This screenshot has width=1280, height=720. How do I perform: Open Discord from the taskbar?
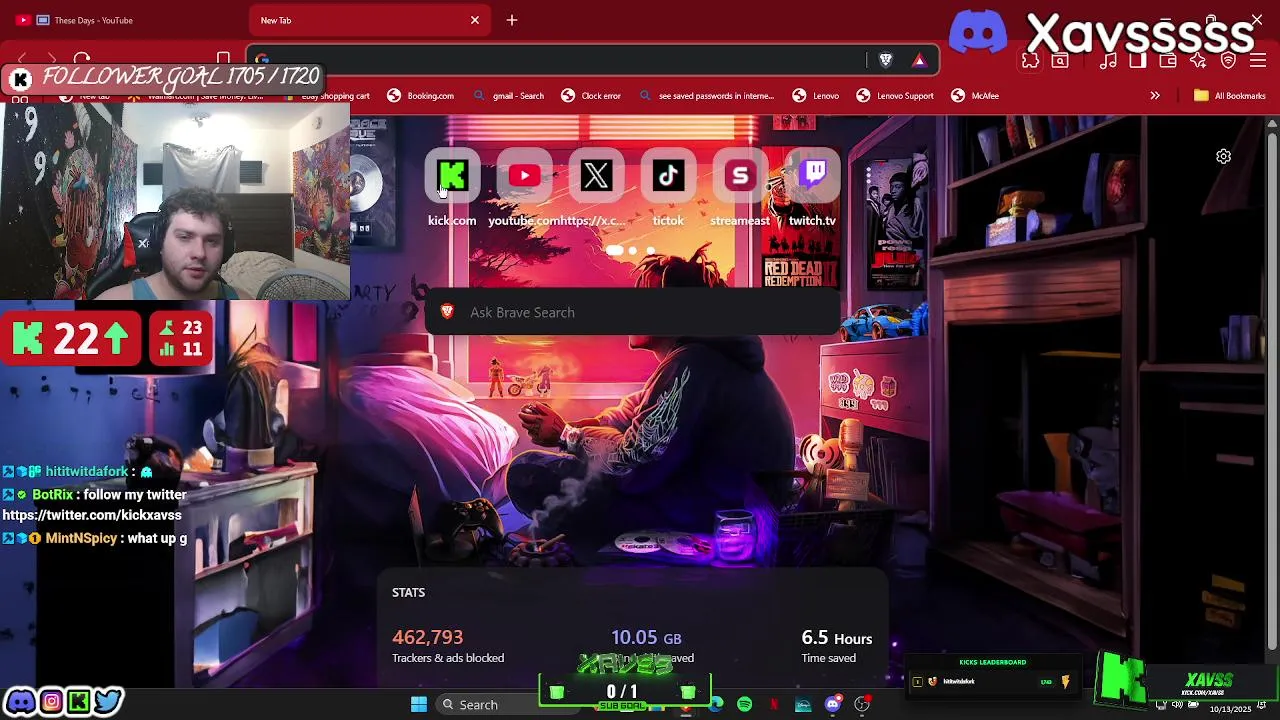click(x=832, y=705)
